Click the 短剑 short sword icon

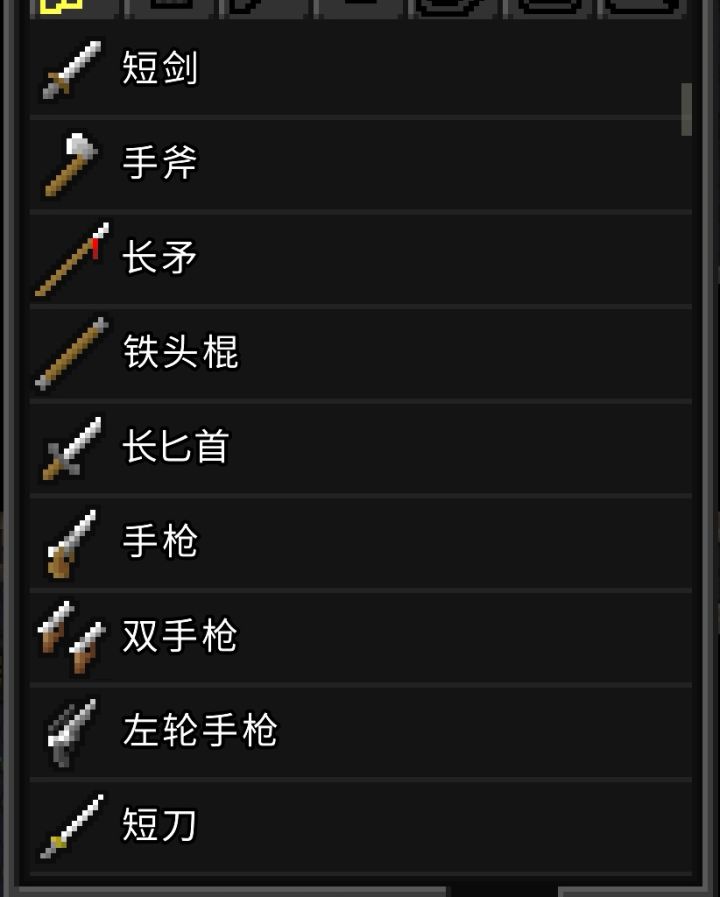tap(71, 69)
